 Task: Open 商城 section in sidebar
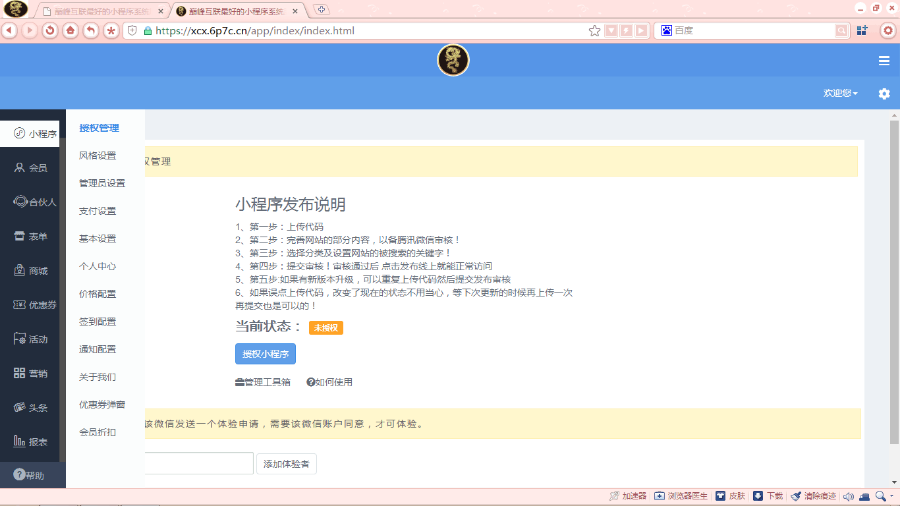[x=30, y=270]
